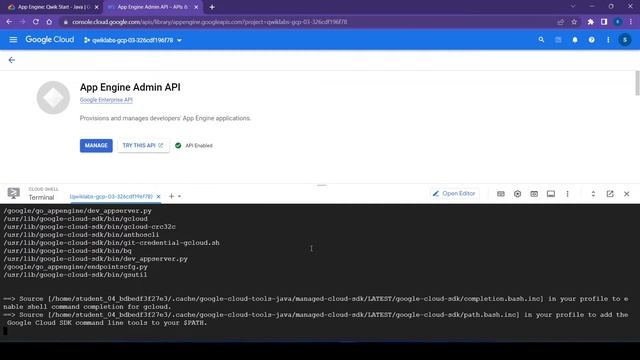
Task: Open Cloud Shell in a new window
Action: 610,194
